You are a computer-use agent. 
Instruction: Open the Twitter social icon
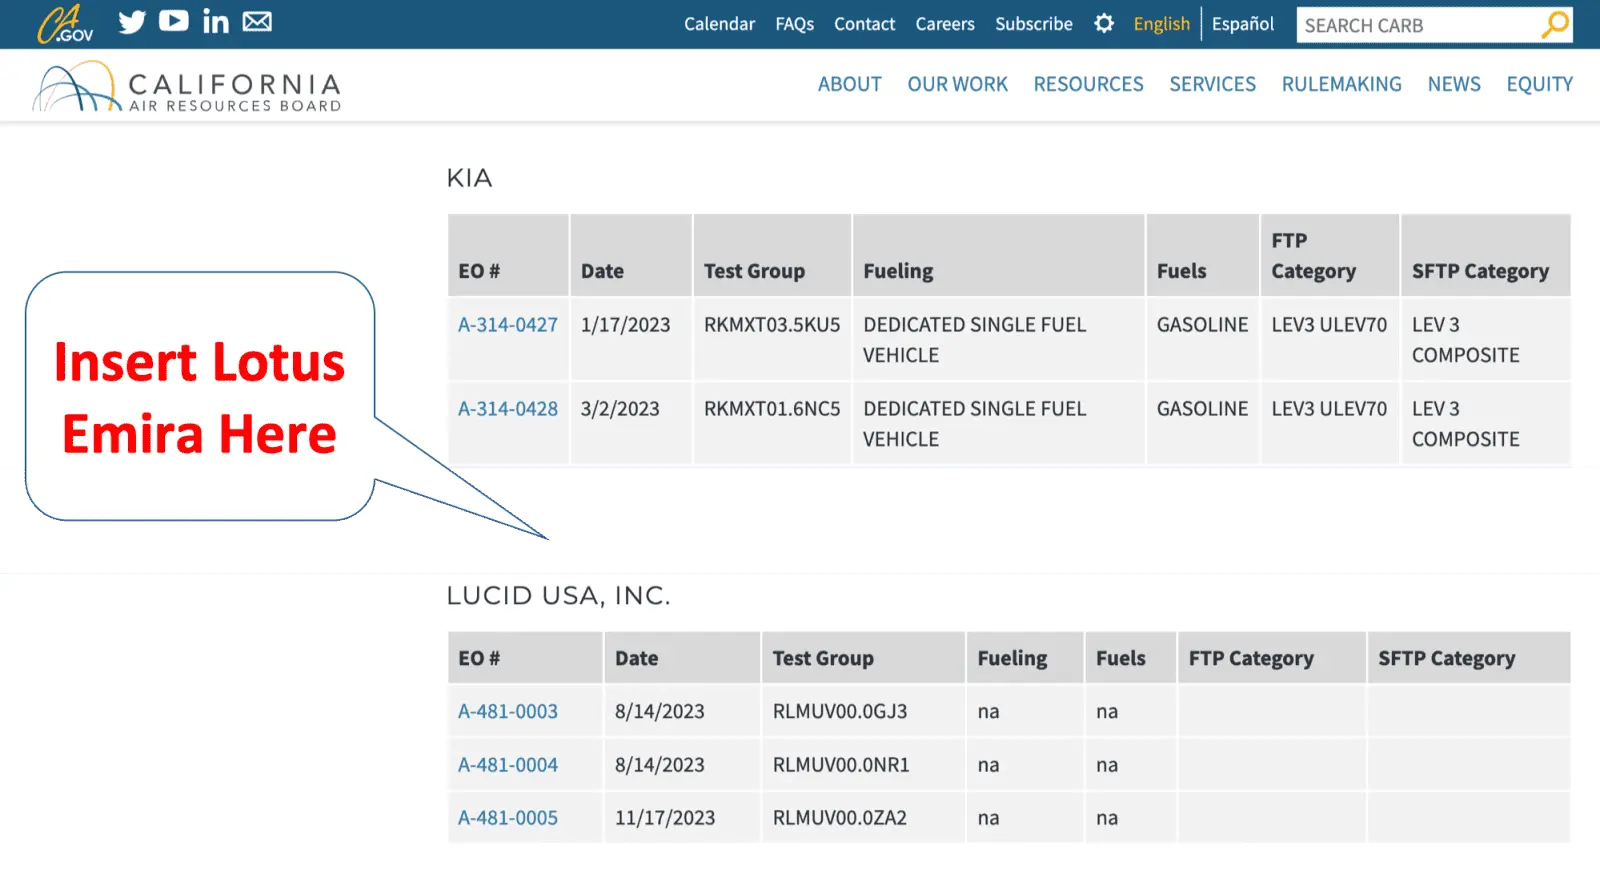click(132, 22)
